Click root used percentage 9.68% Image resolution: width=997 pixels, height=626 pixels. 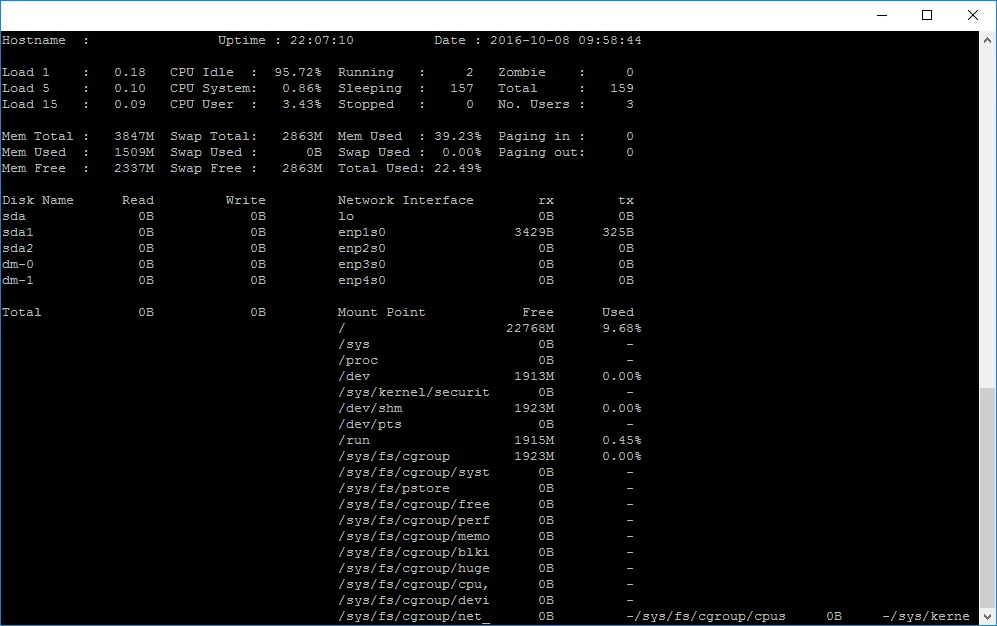621,329
